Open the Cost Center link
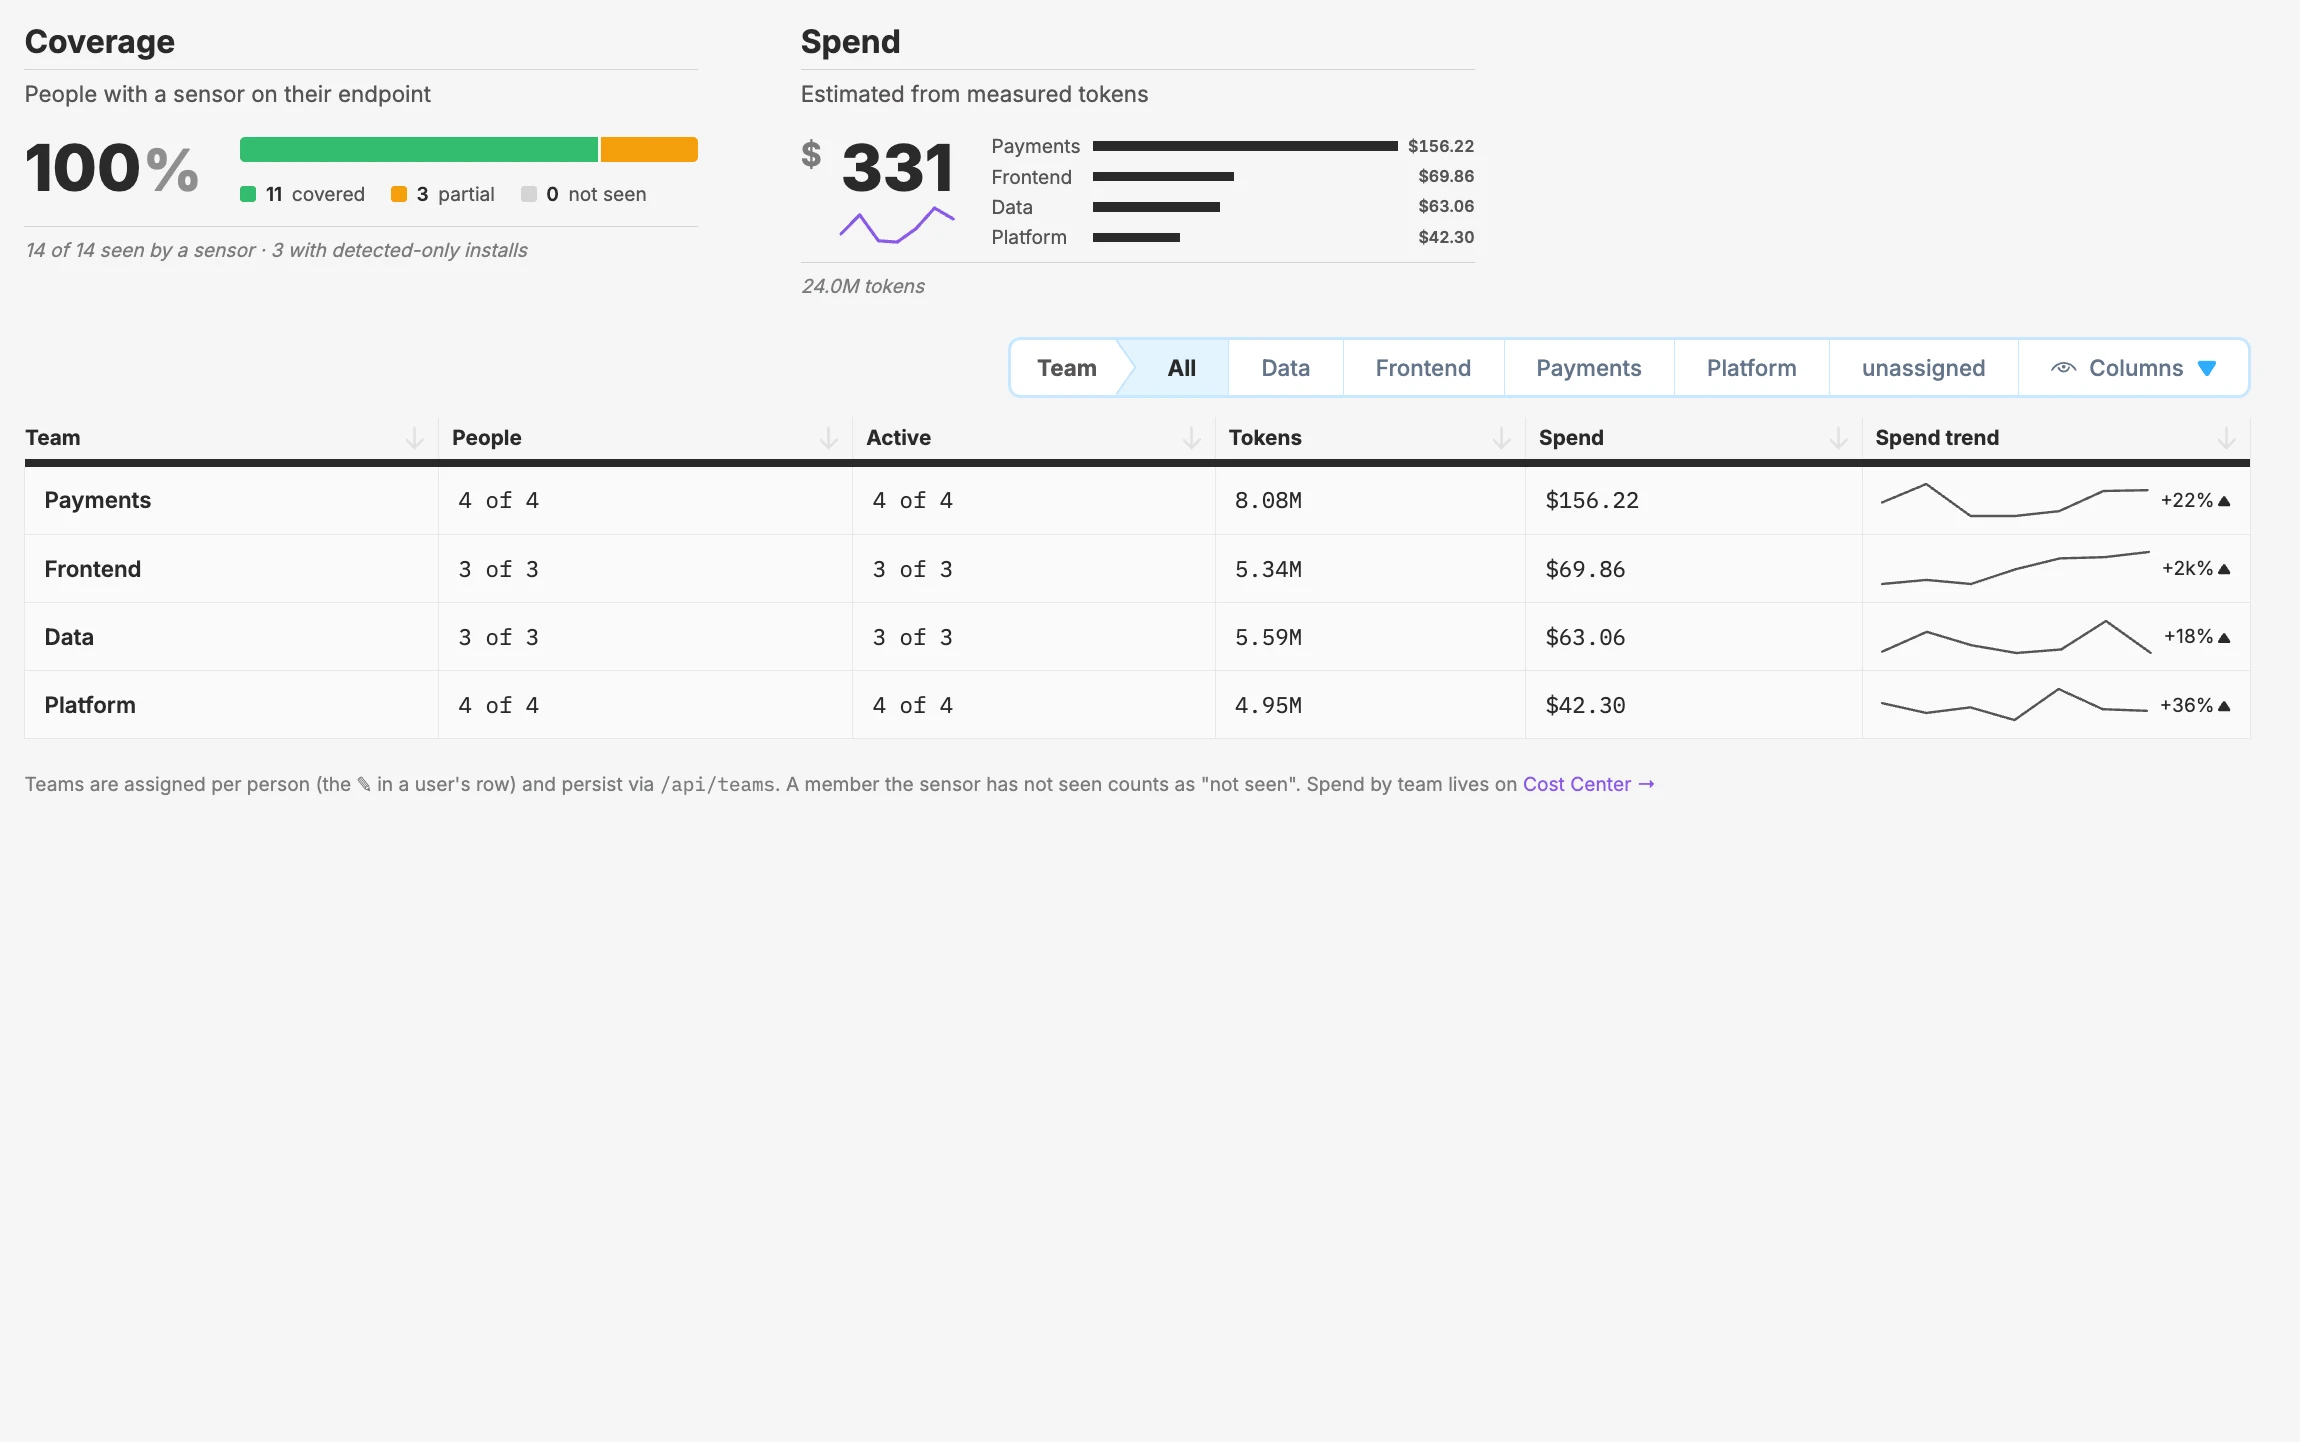The image size is (2300, 1442). (x=1588, y=784)
